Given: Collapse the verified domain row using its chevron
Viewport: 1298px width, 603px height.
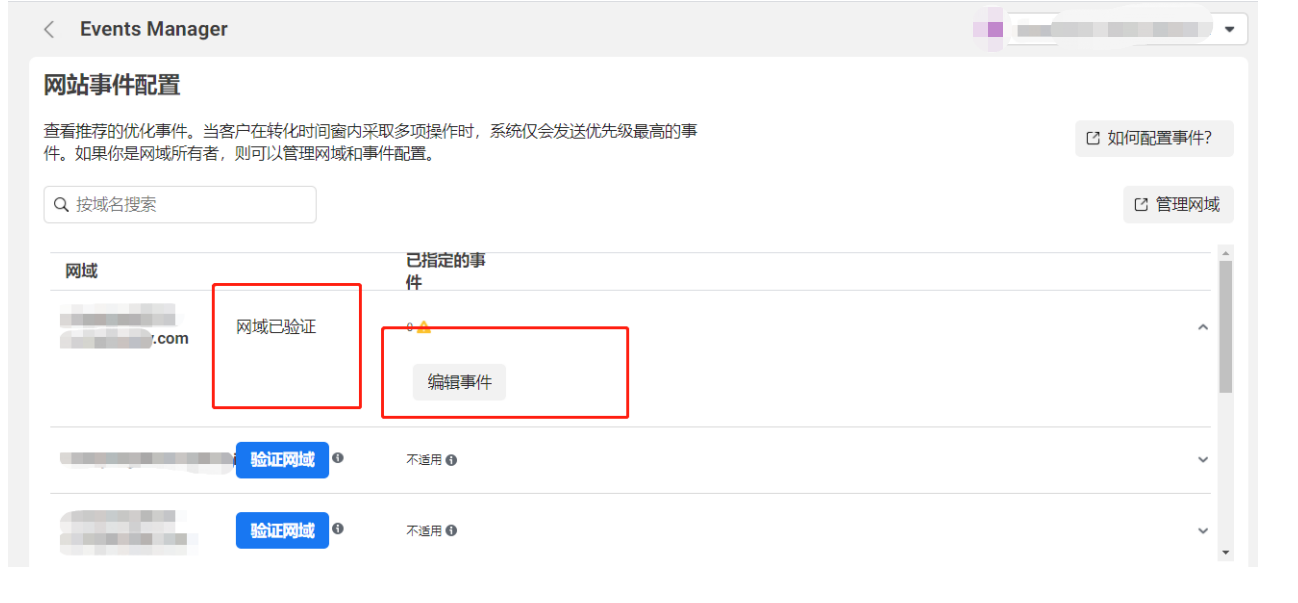Looking at the screenshot, I should (x=1203, y=327).
